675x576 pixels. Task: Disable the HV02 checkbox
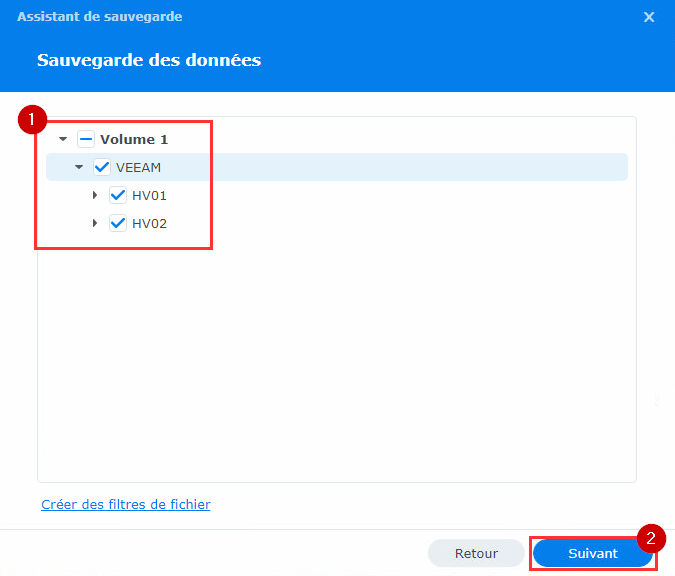118,224
